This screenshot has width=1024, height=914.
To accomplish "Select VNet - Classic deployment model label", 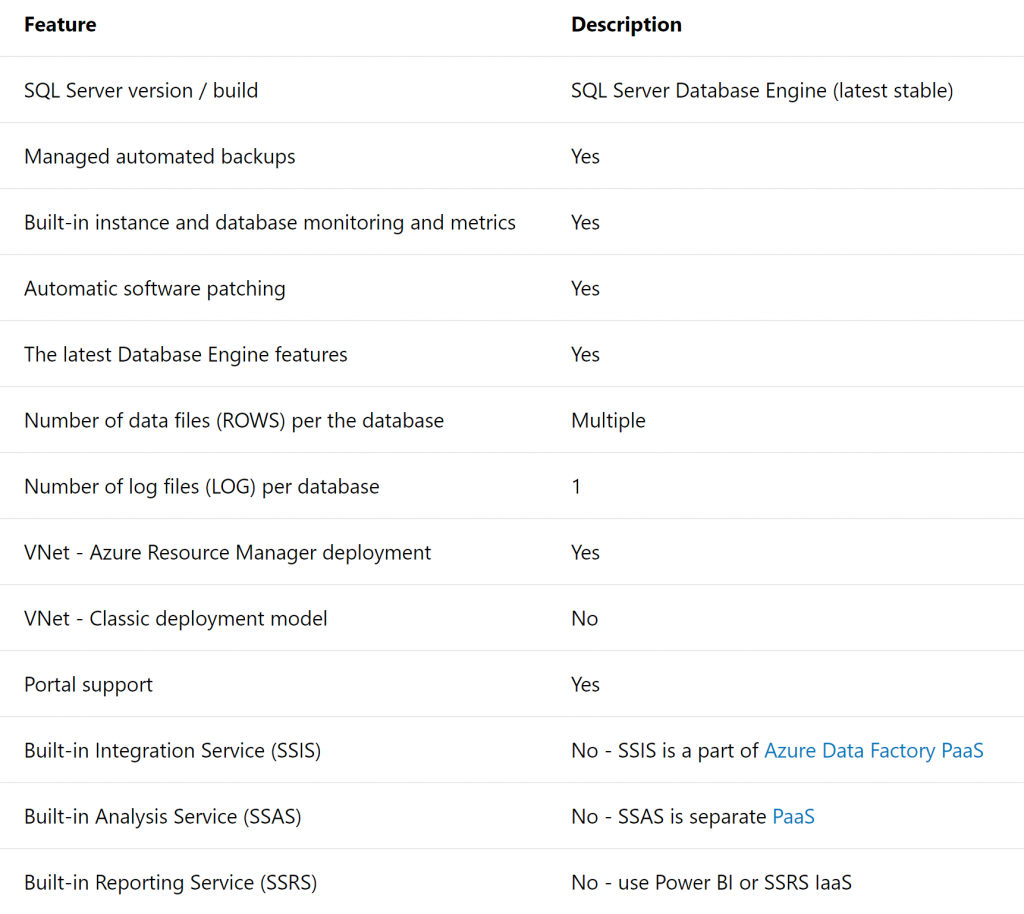I will click(175, 618).
